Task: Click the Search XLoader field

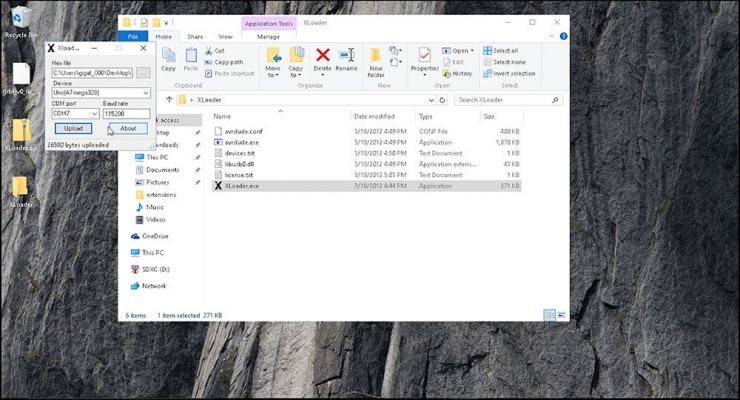Action: [x=508, y=100]
